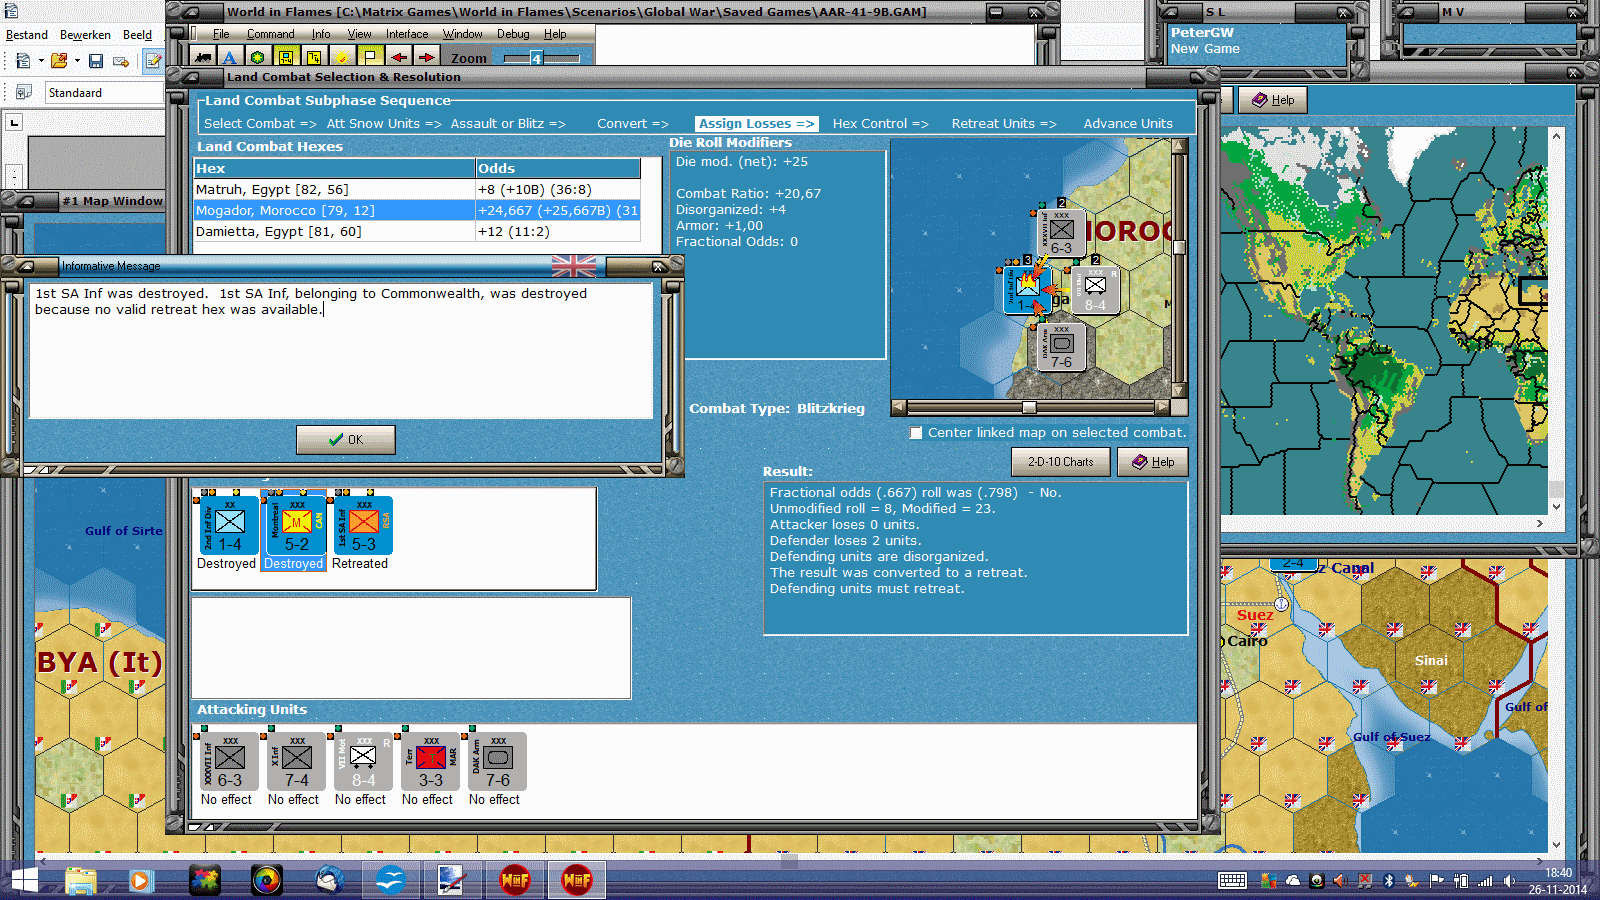Adjust the Zoom slider
This screenshot has width=1600, height=900.
click(x=541, y=58)
